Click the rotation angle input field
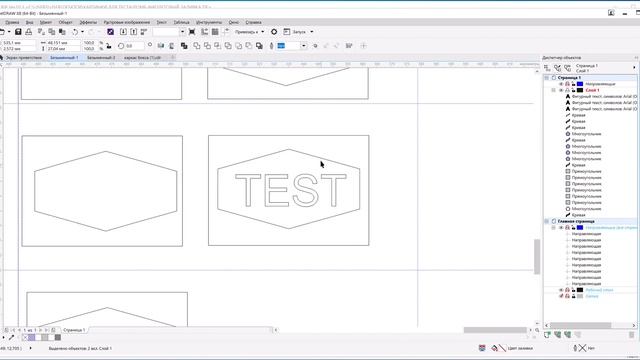Viewport: 640px width, 360px height. point(134,46)
